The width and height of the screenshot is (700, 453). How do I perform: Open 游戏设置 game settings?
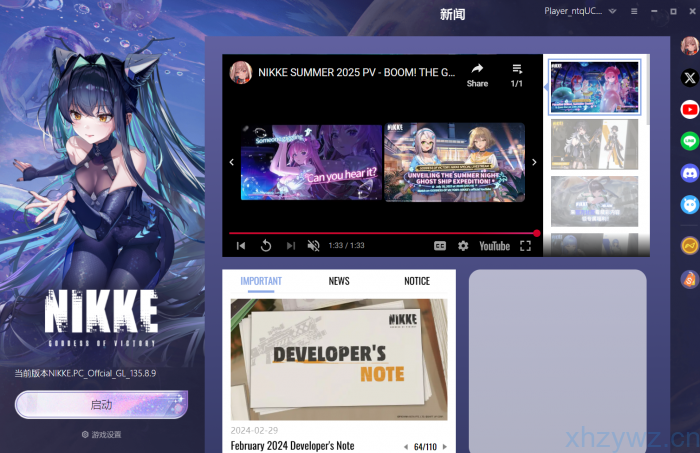tap(101, 435)
